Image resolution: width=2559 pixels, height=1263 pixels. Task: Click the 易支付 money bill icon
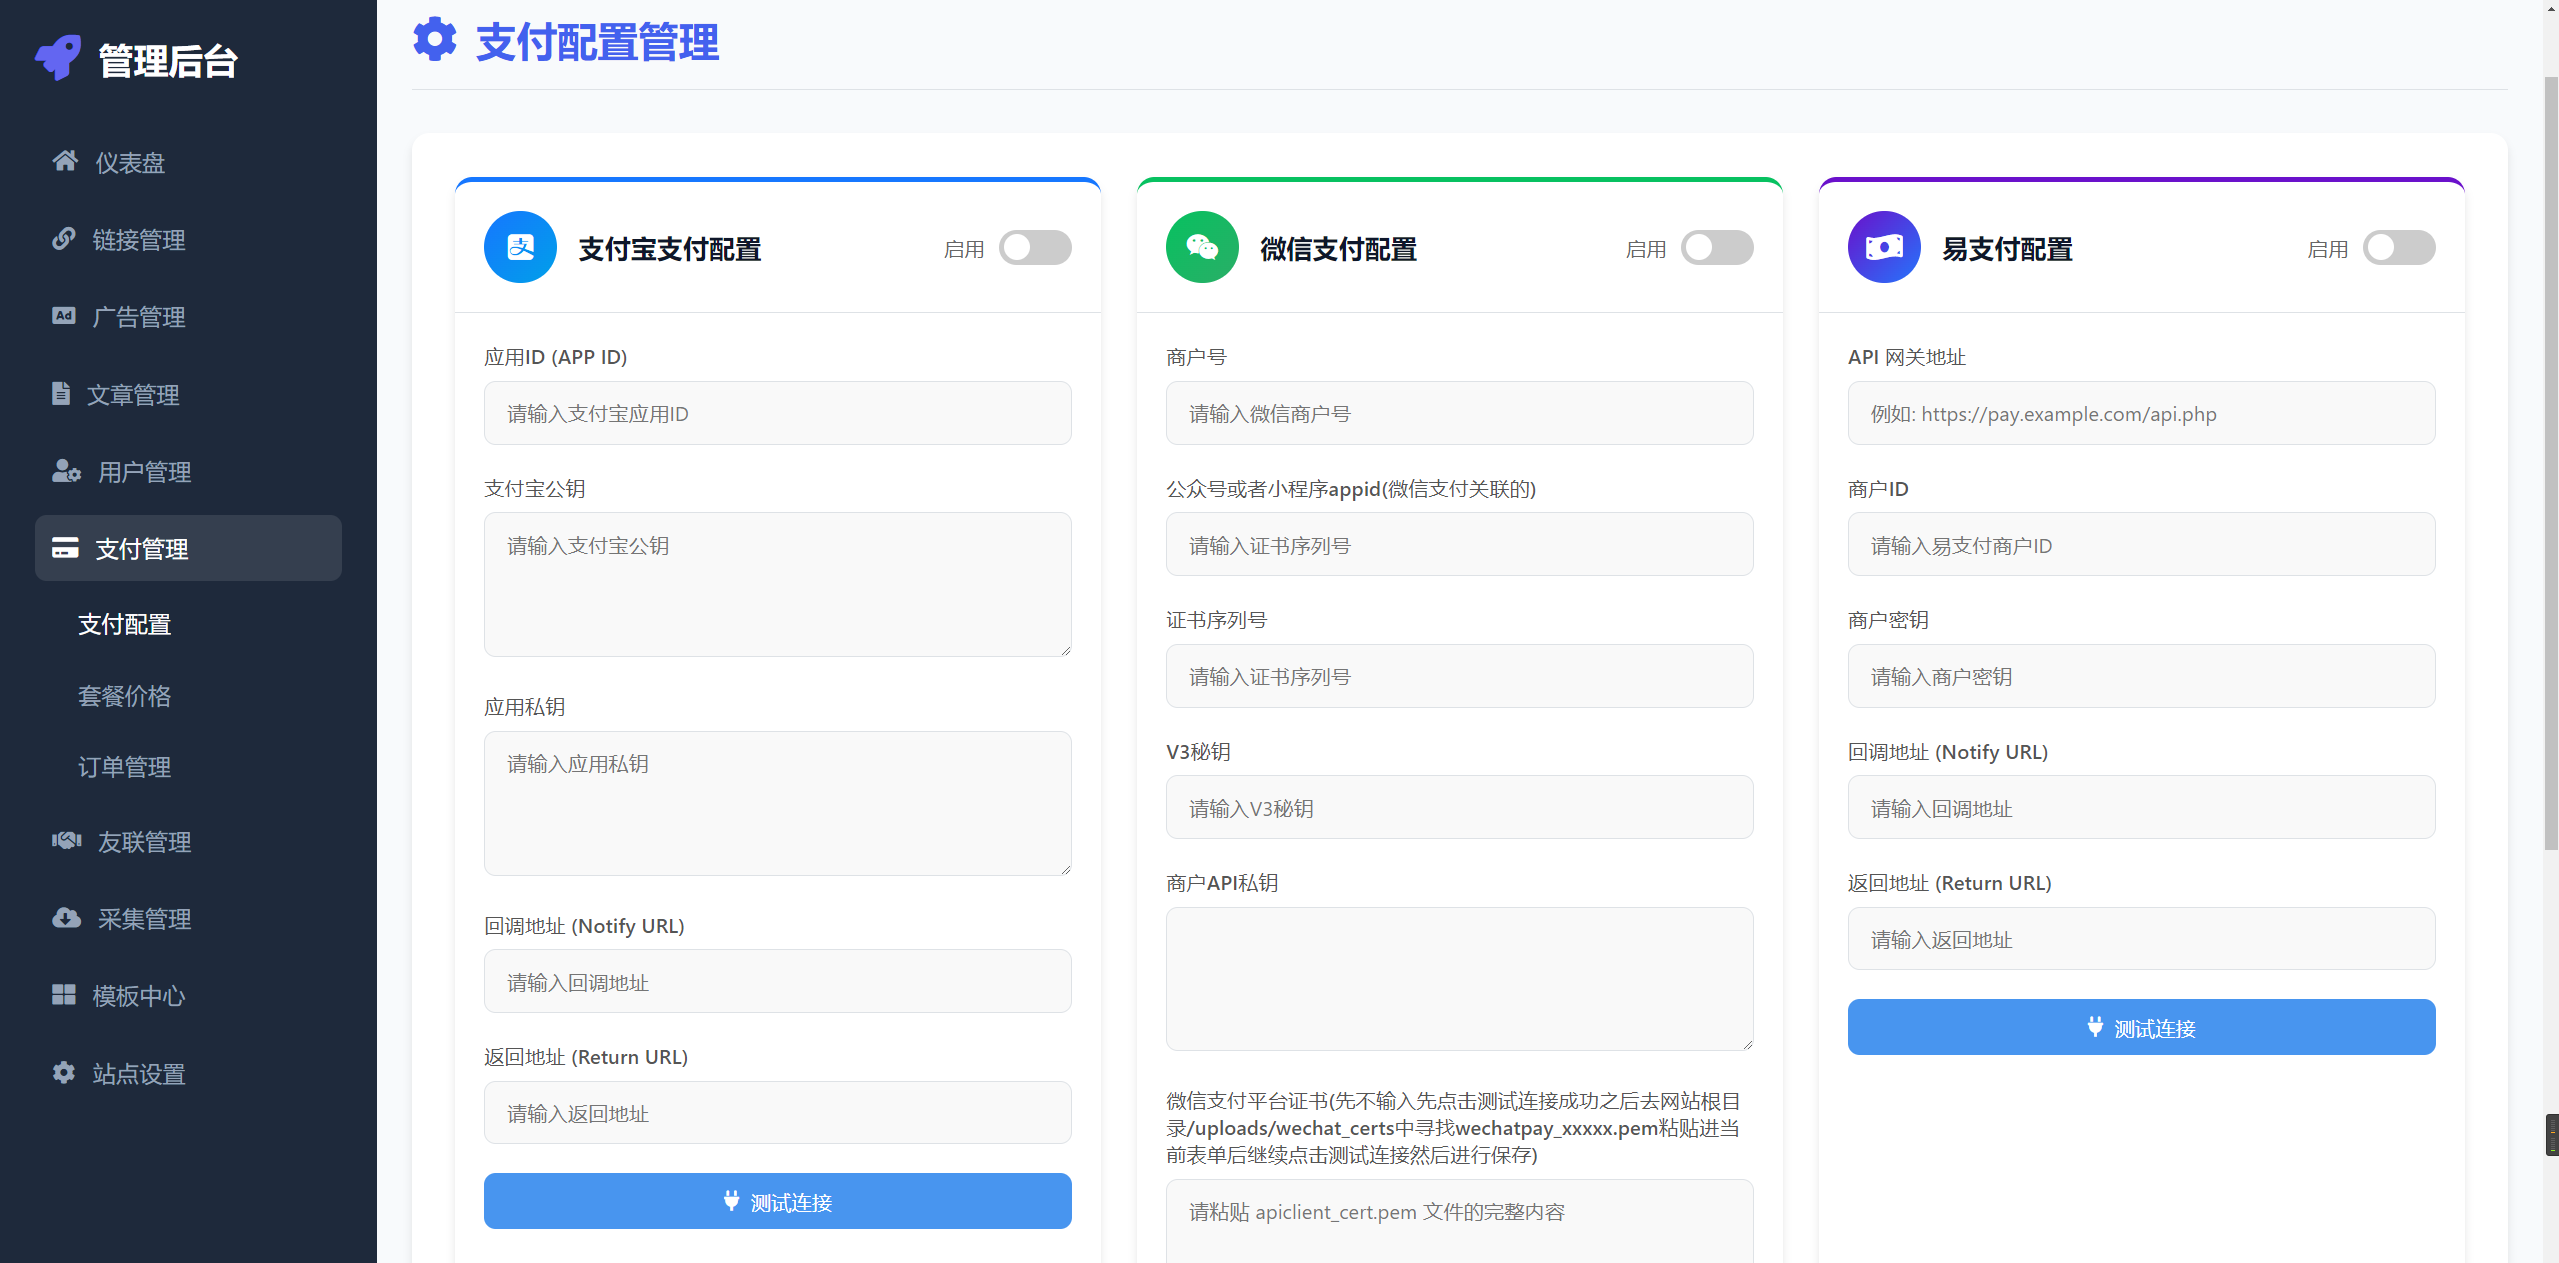point(1884,247)
